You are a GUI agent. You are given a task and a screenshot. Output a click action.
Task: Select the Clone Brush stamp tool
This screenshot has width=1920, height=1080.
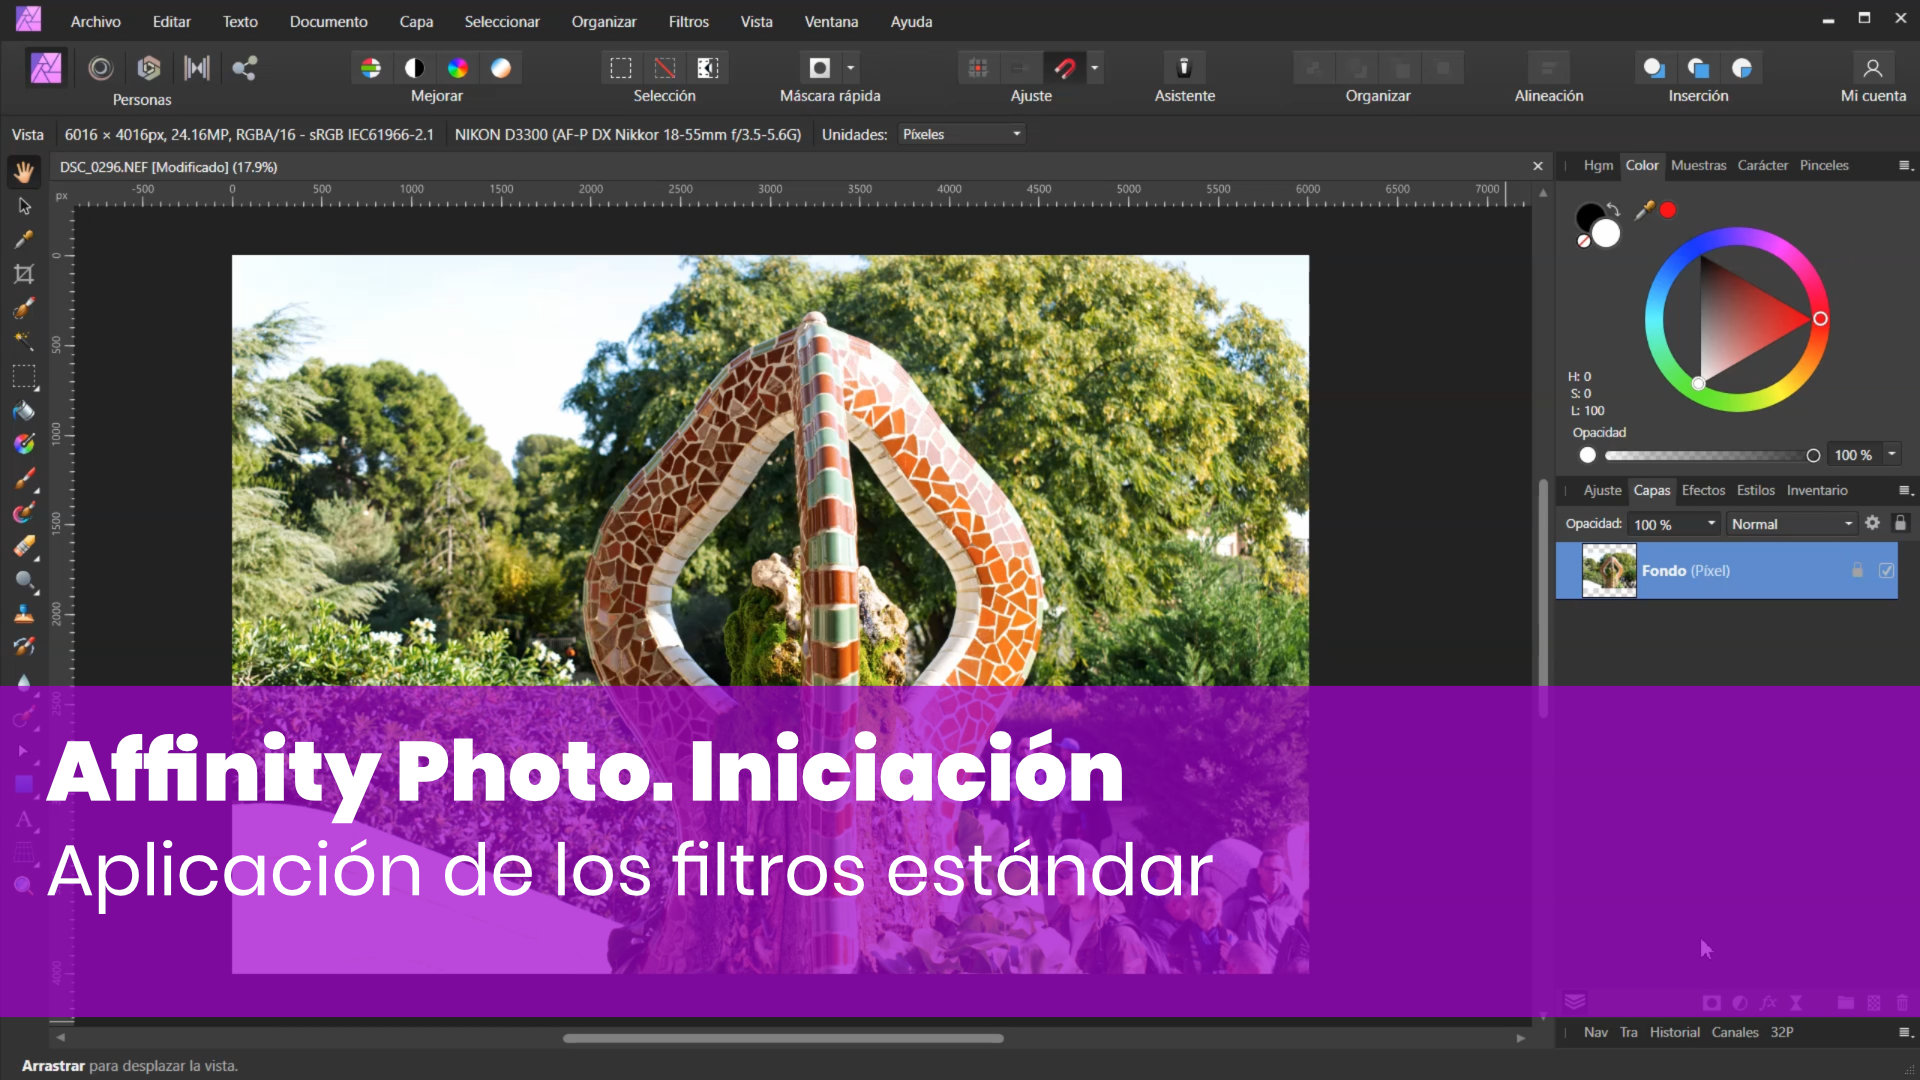pos(24,614)
